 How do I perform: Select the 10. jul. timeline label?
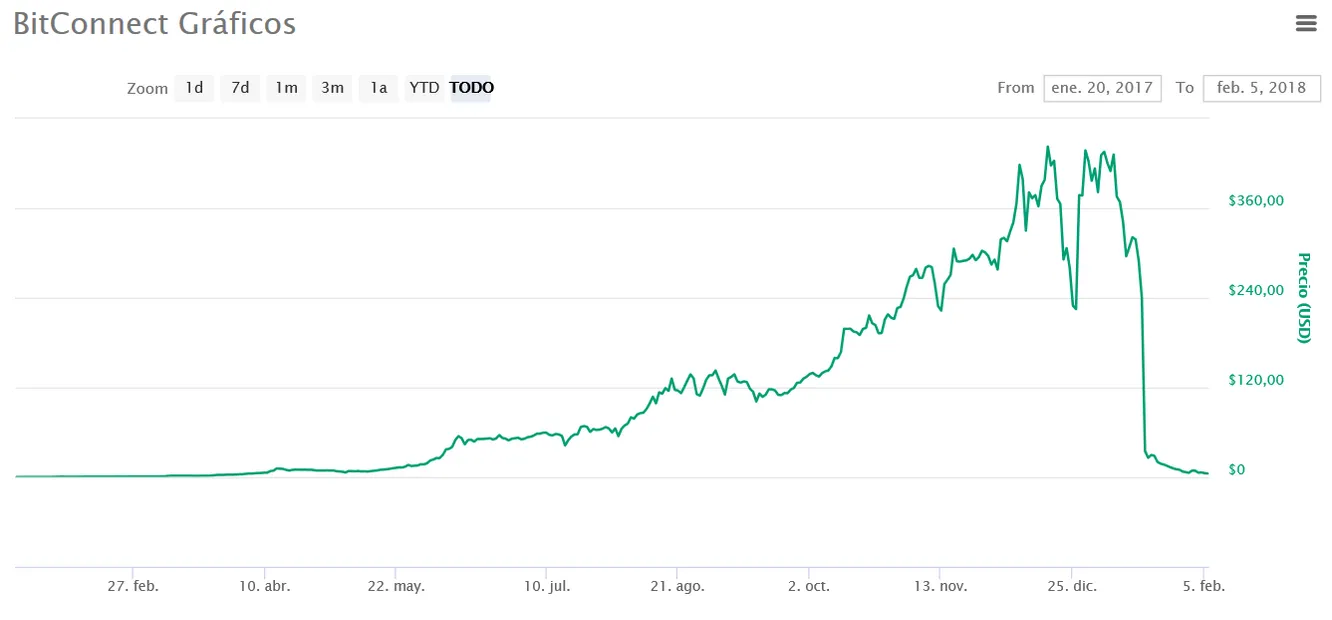546,586
